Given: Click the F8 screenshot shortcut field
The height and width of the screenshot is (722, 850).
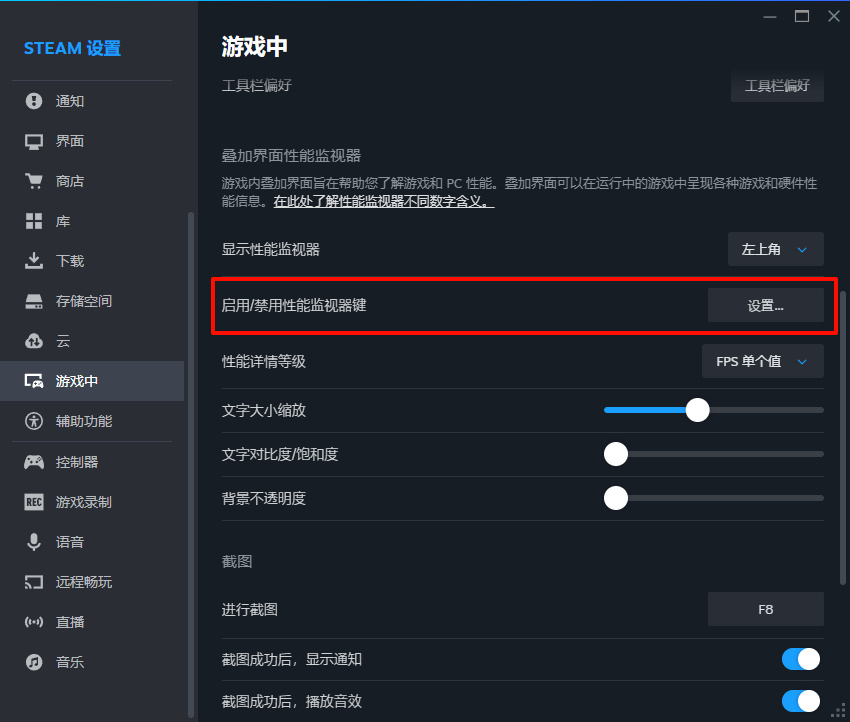Looking at the screenshot, I should (765, 609).
